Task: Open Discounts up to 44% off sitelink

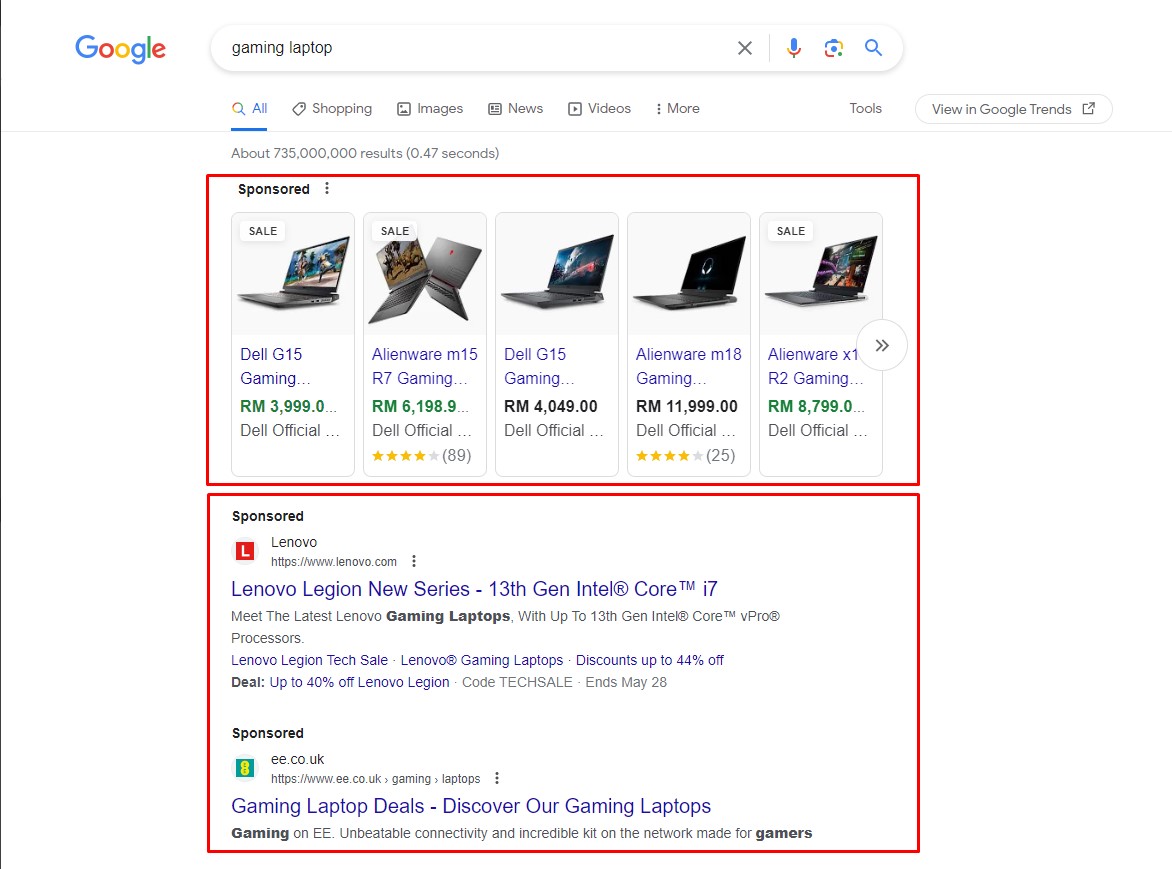Action: (x=650, y=661)
